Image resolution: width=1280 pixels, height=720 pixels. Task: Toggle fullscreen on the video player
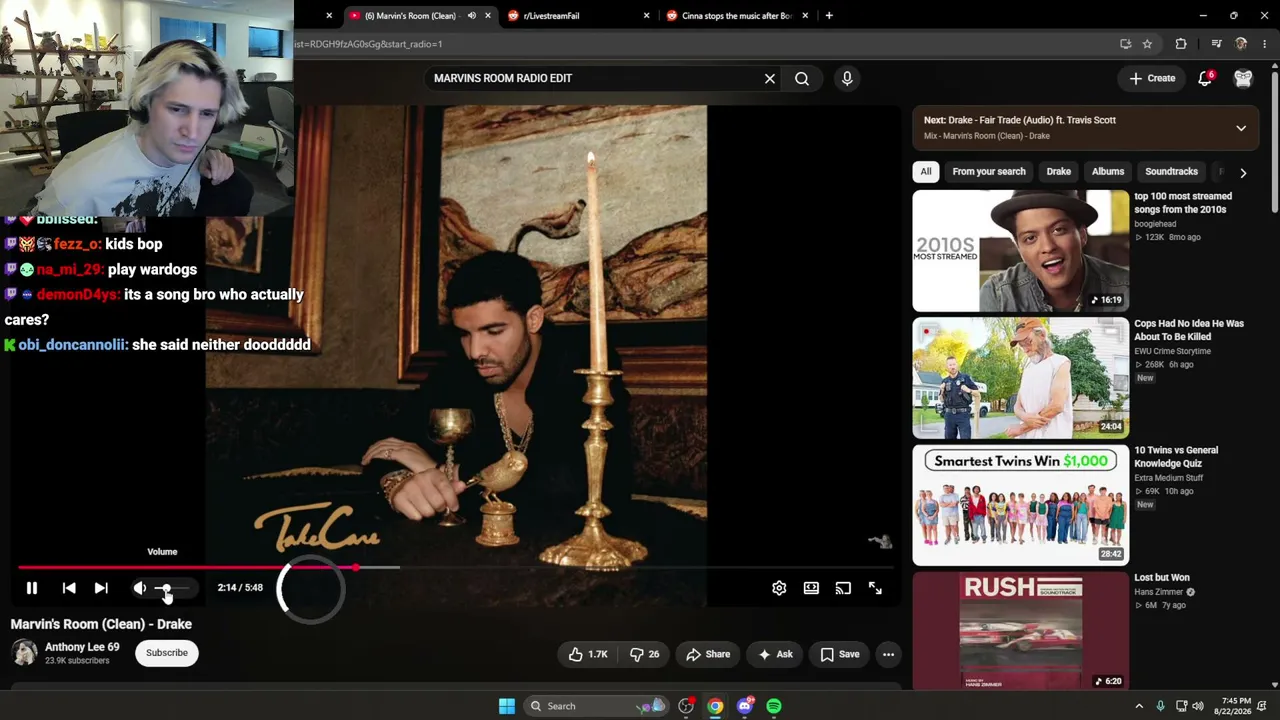pos(875,588)
